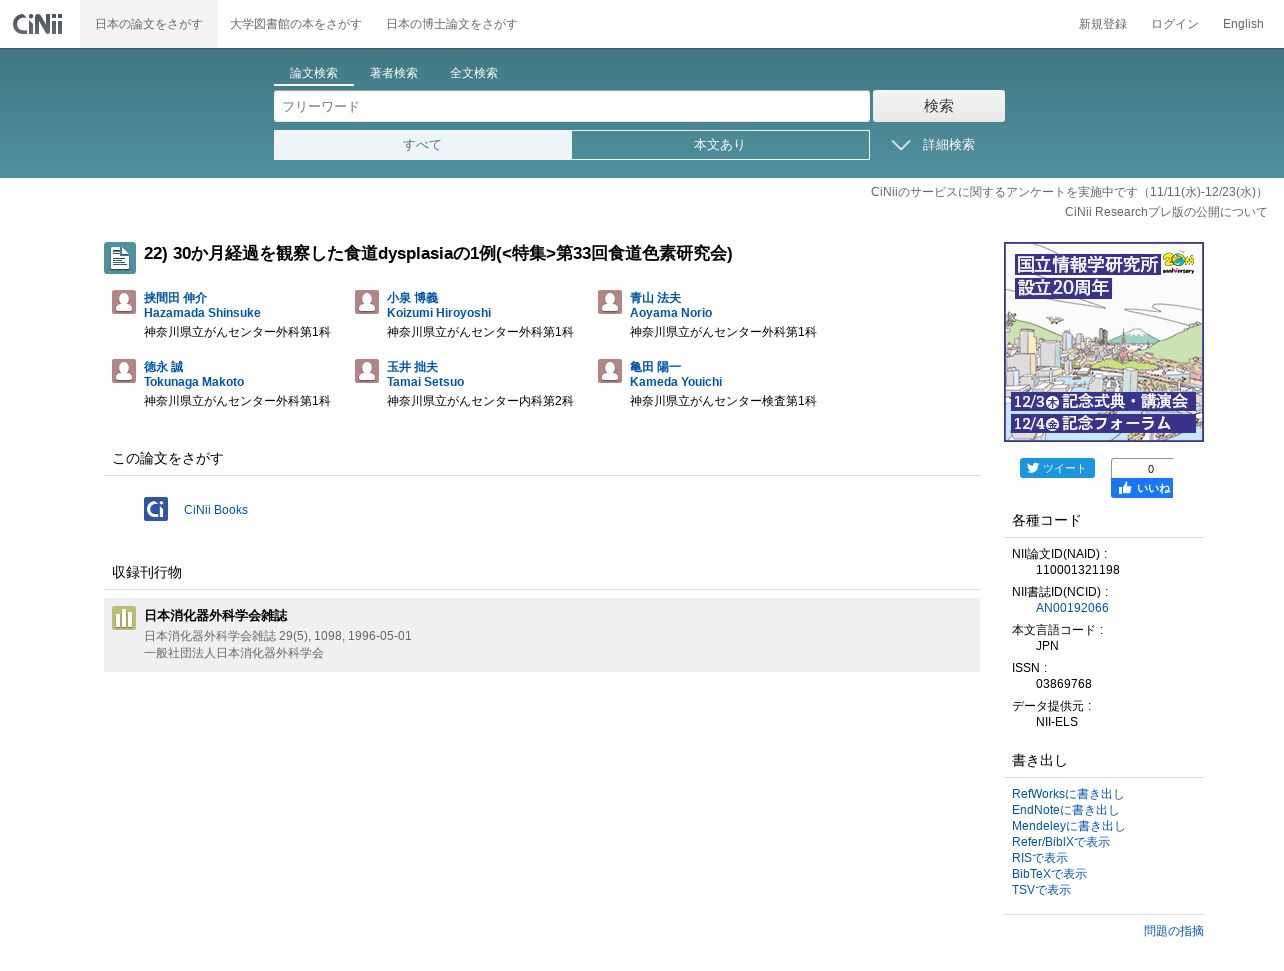Open the CiNii survey announcement link
This screenshot has height=971, width=1284.
pyautogui.click(x=1069, y=192)
